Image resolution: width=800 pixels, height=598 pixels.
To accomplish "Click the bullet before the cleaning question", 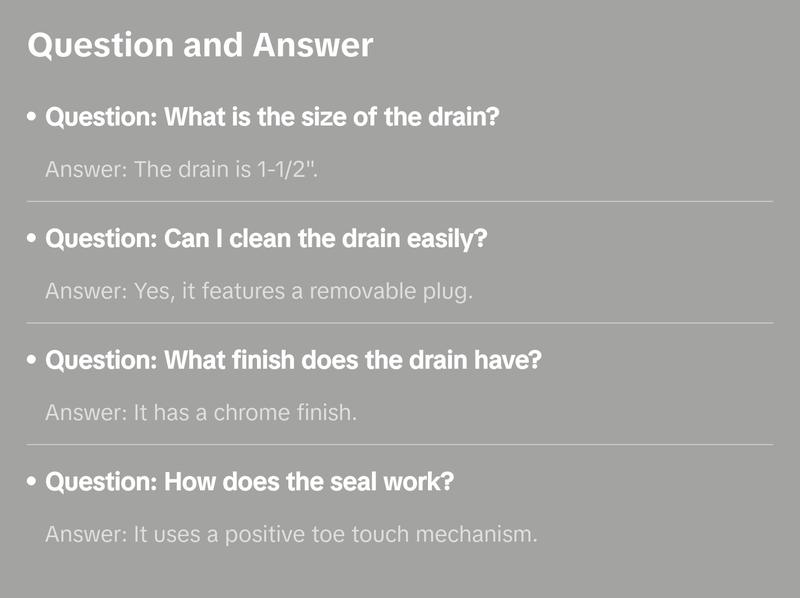I will click(x=33, y=240).
